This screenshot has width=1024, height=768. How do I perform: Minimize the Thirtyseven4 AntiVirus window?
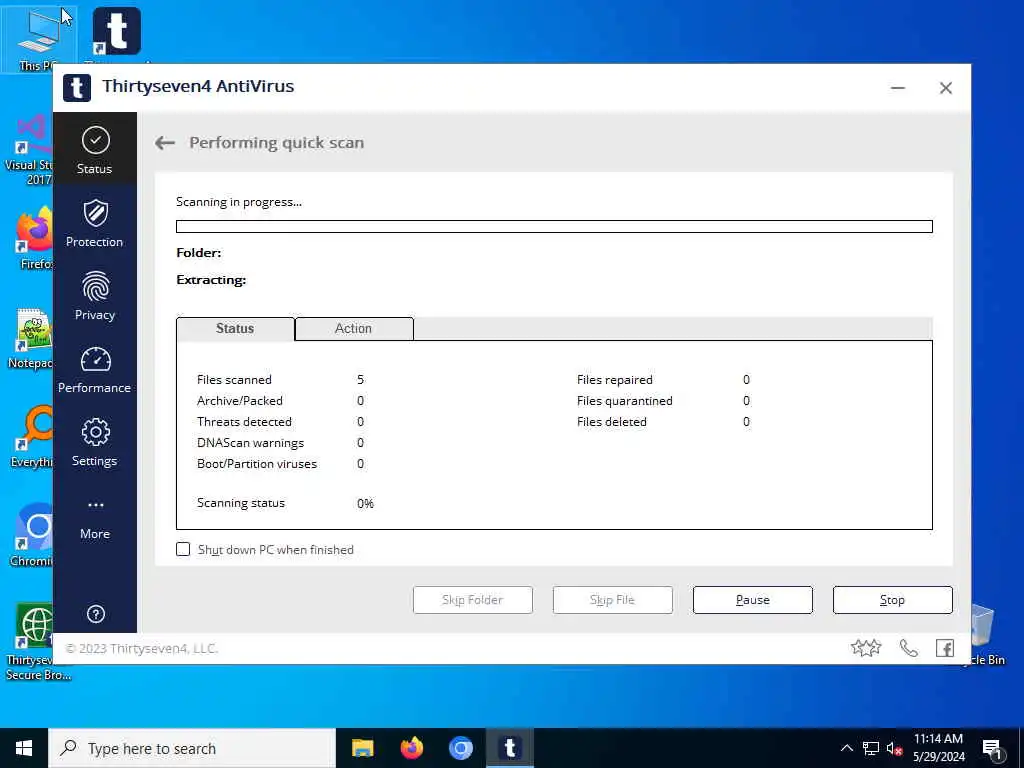coord(898,88)
